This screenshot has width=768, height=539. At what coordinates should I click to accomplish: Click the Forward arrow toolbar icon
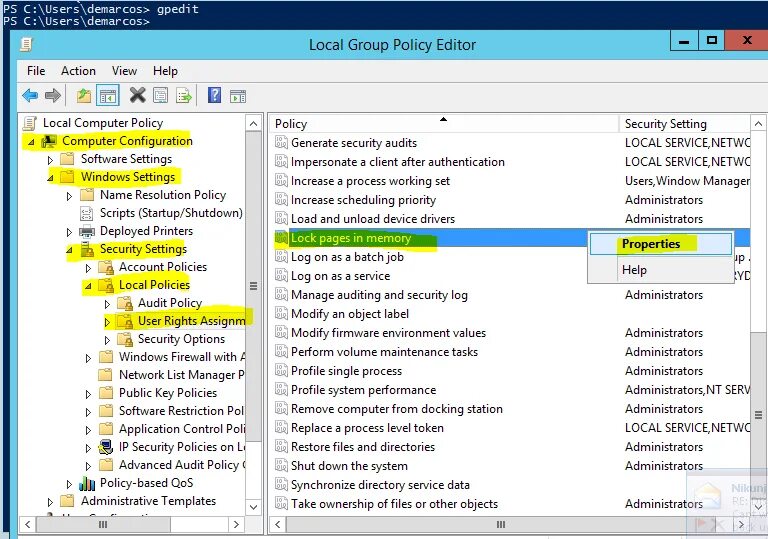pyautogui.click(x=53, y=95)
